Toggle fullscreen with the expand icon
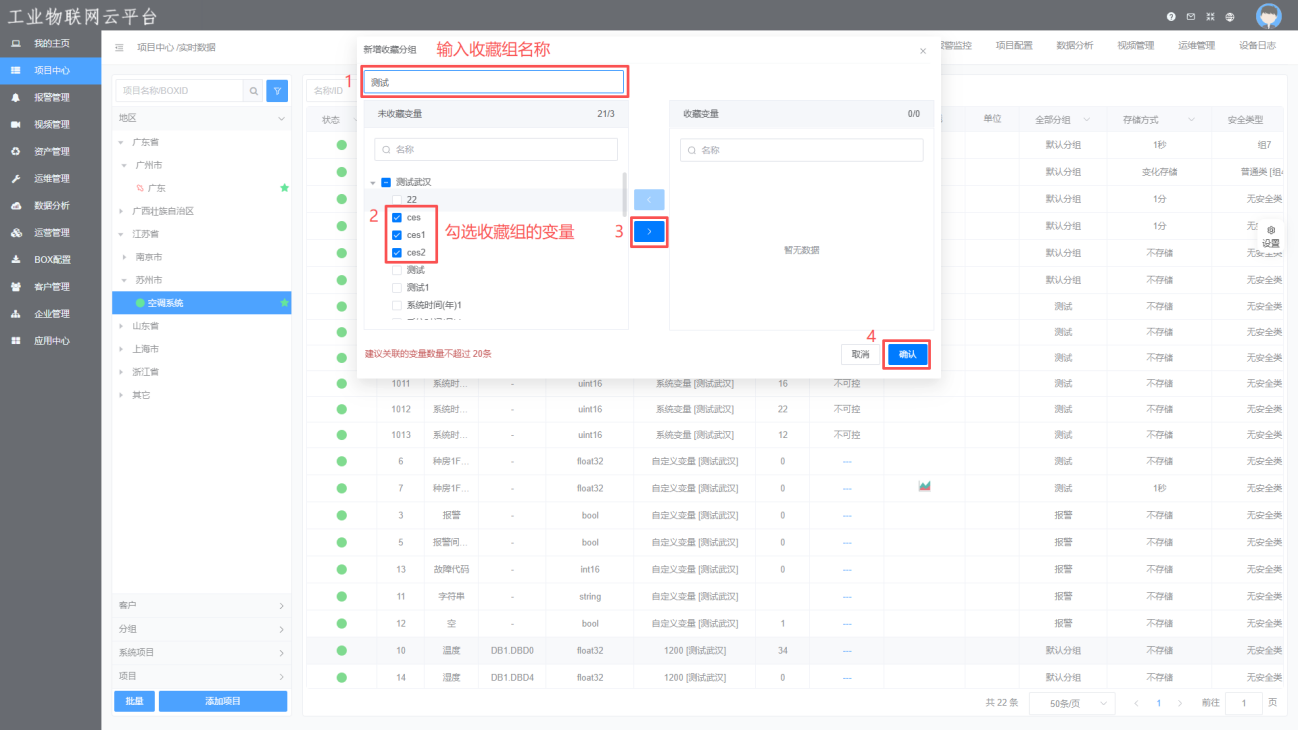Image resolution: width=1298 pixels, height=730 pixels. (1210, 17)
